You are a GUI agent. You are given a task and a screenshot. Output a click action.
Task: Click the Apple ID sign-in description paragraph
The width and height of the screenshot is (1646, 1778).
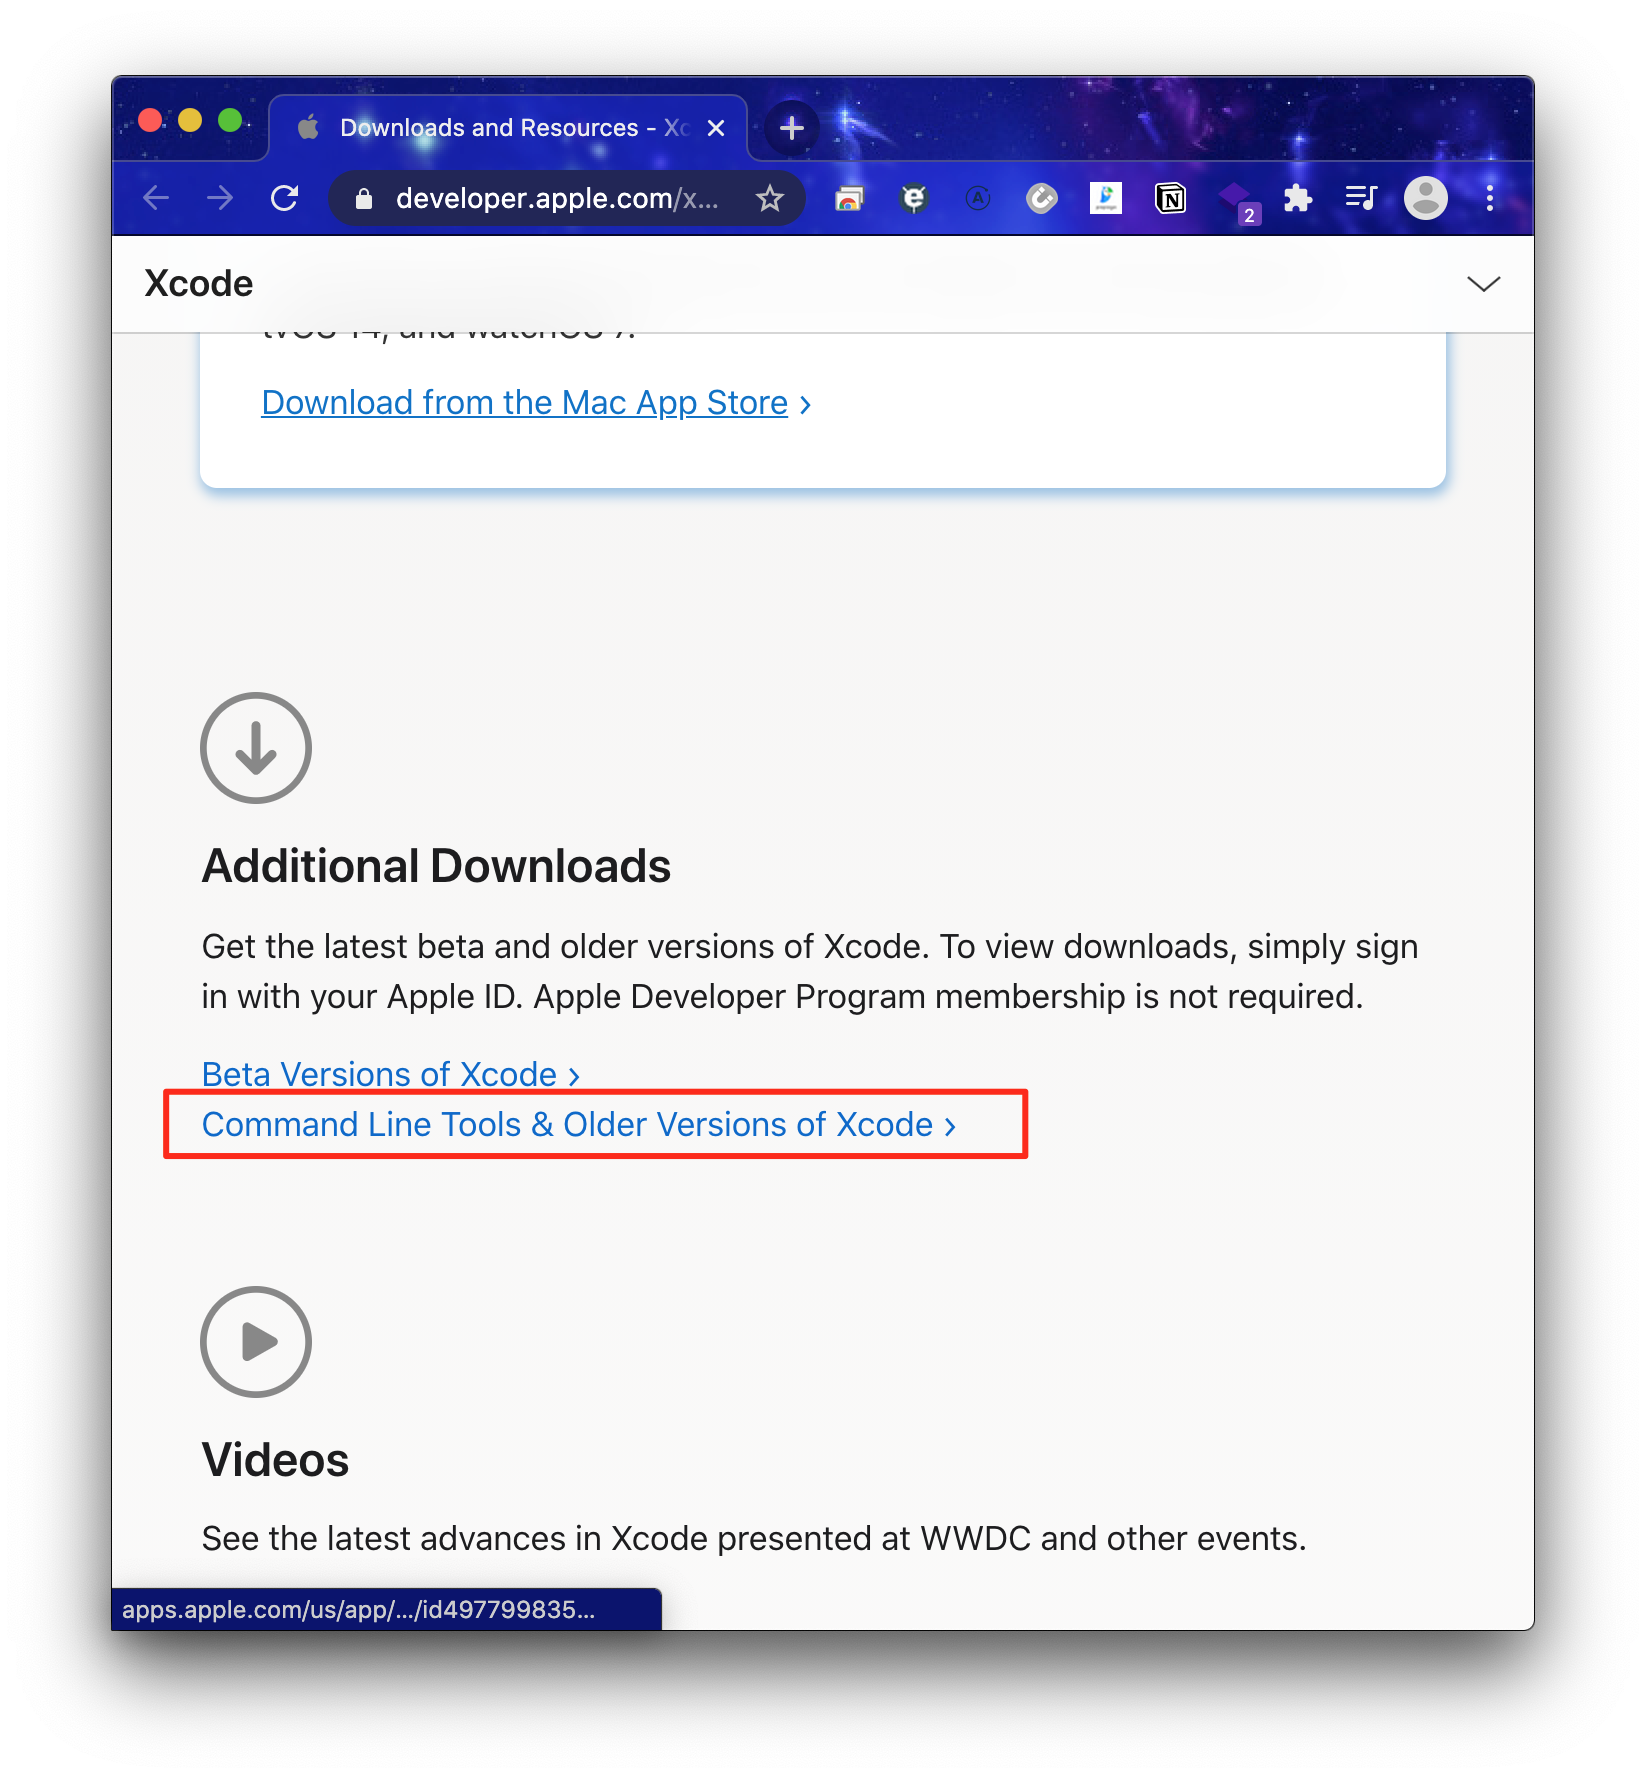810,971
